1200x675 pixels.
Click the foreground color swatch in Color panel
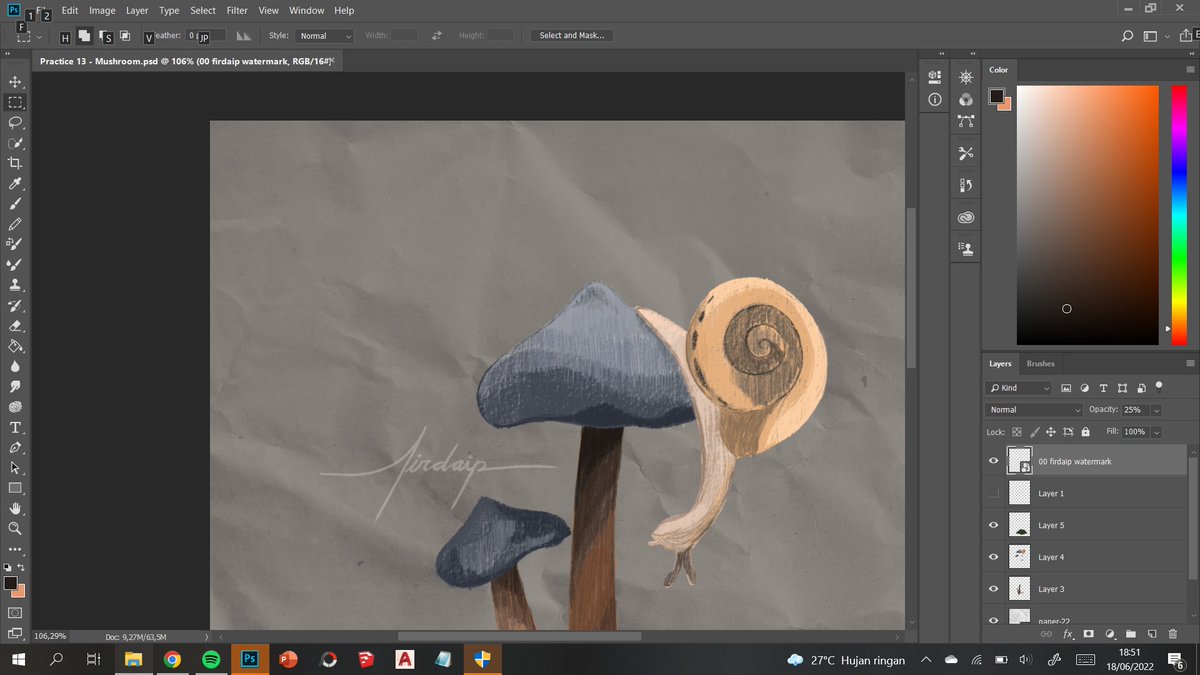(996, 96)
